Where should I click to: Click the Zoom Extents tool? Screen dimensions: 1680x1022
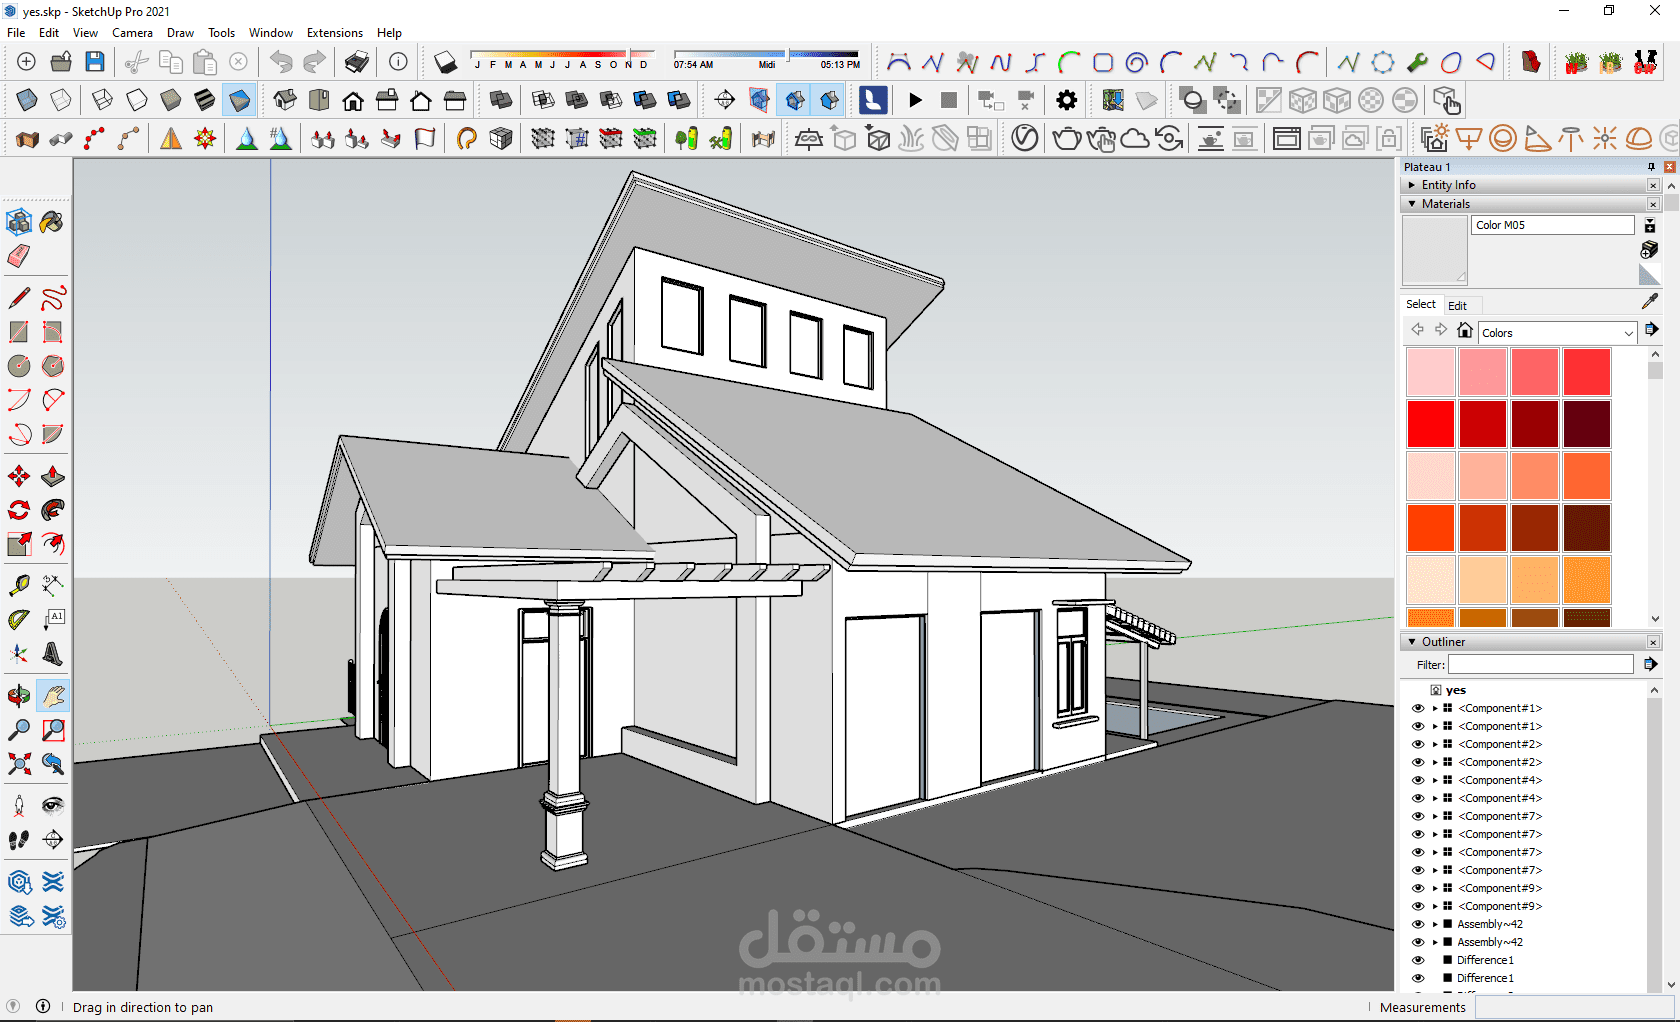[19, 764]
